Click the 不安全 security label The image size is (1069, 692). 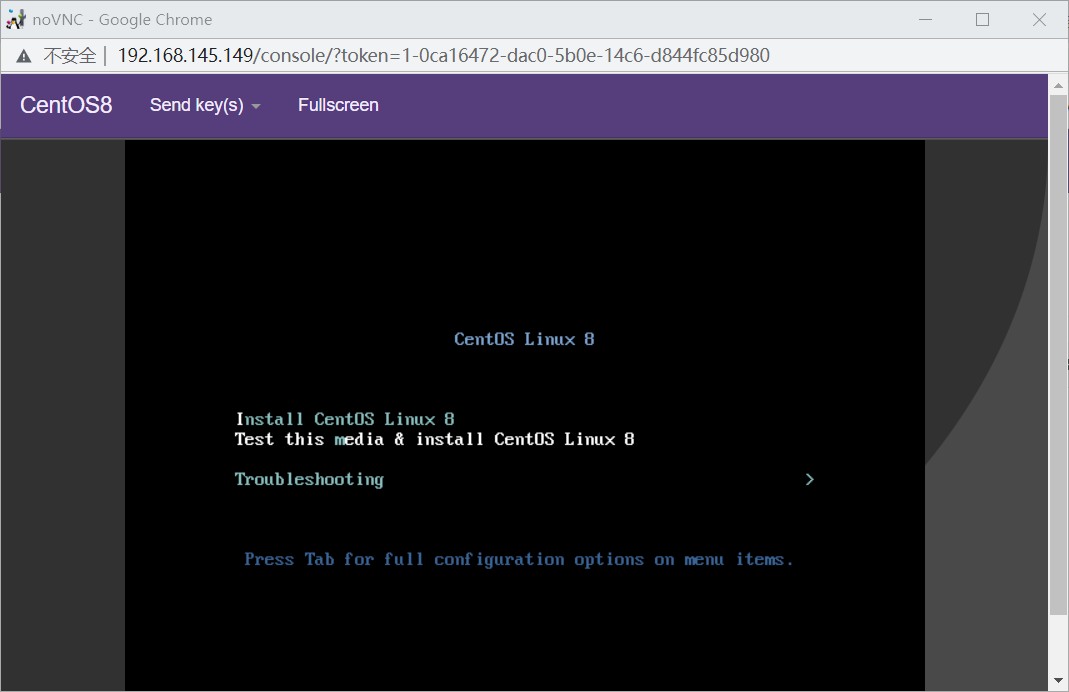click(x=70, y=55)
